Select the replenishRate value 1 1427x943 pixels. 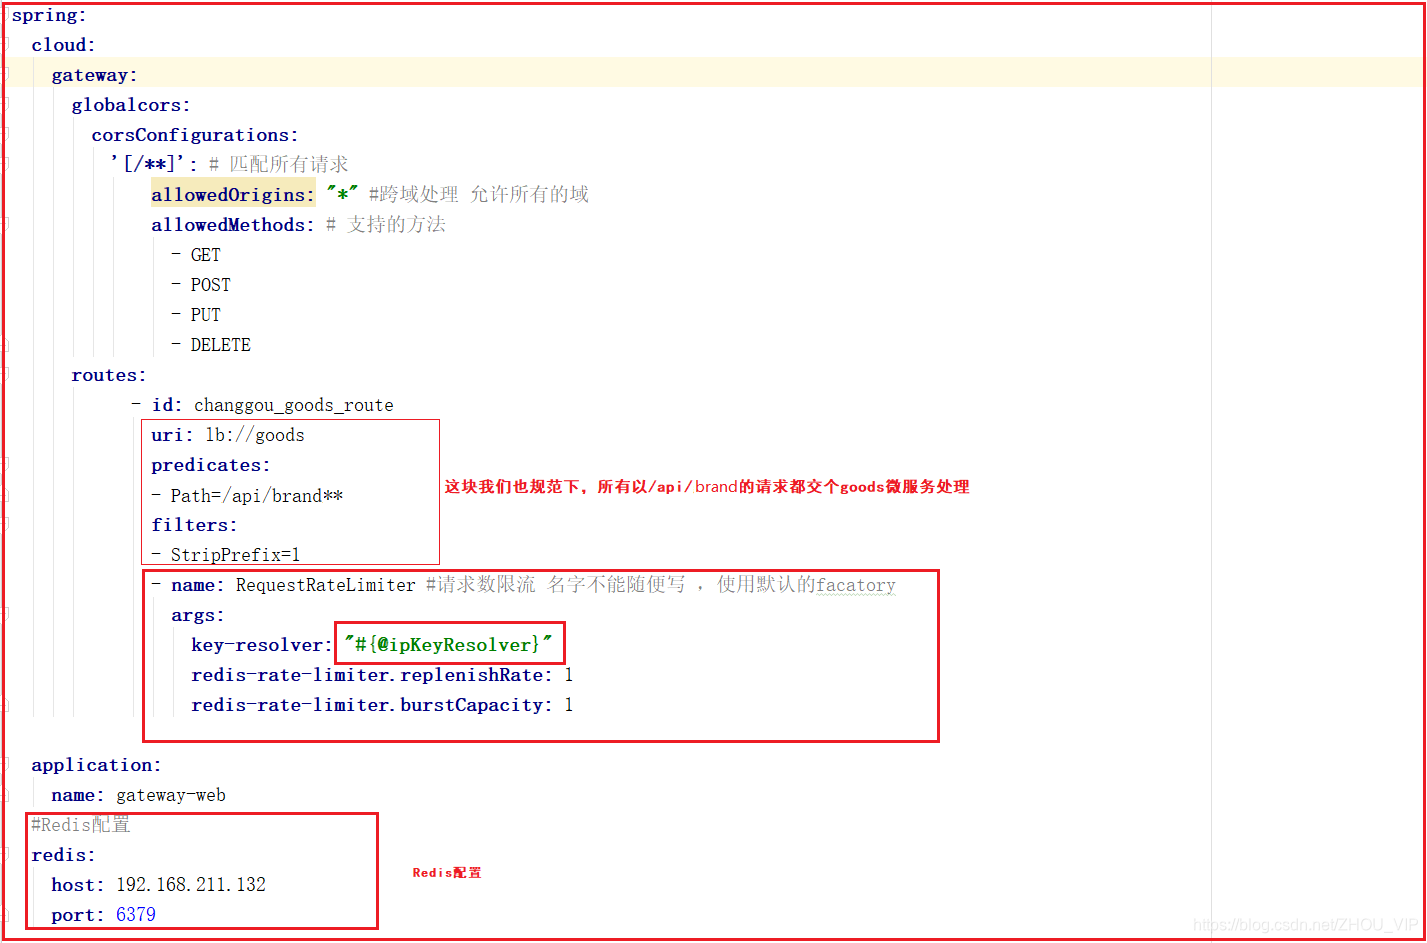click(569, 675)
